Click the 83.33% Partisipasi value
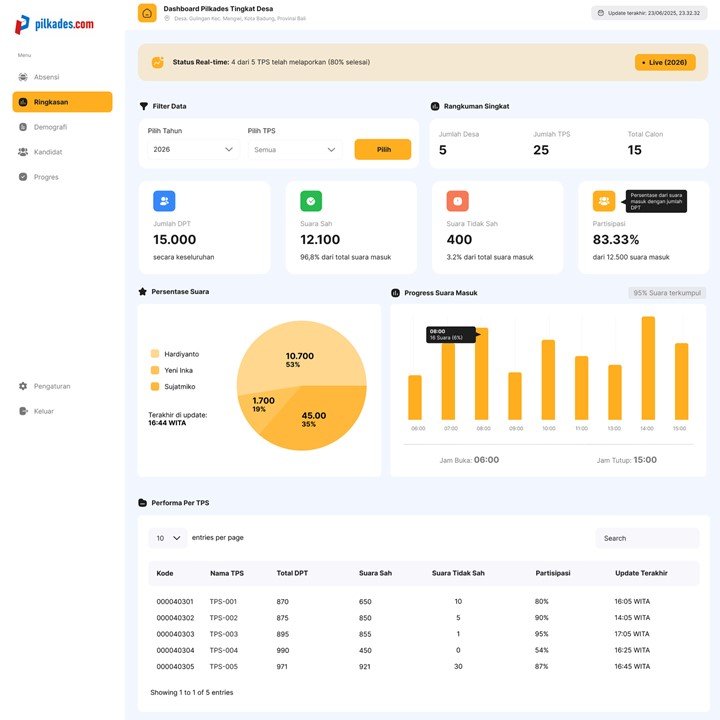The width and height of the screenshot is (720, 720). coord(616,239)
